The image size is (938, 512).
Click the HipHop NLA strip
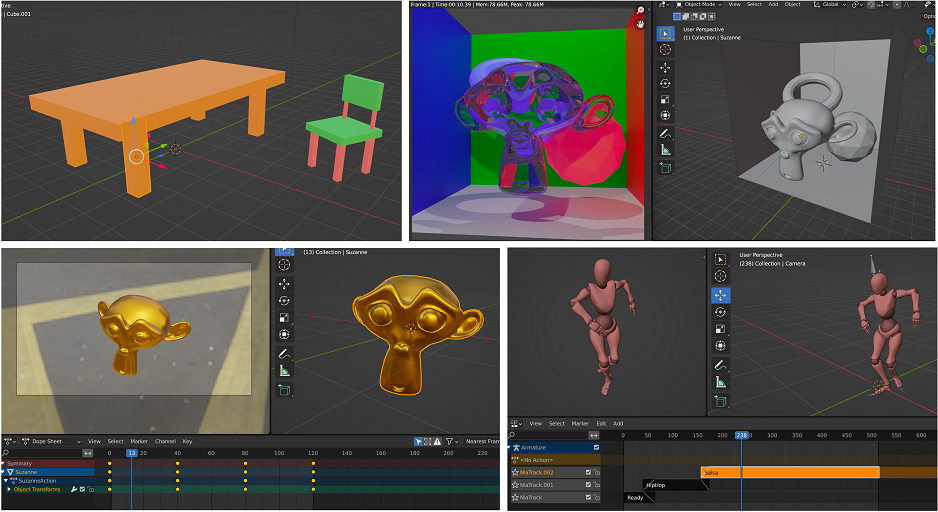(677, 485)
